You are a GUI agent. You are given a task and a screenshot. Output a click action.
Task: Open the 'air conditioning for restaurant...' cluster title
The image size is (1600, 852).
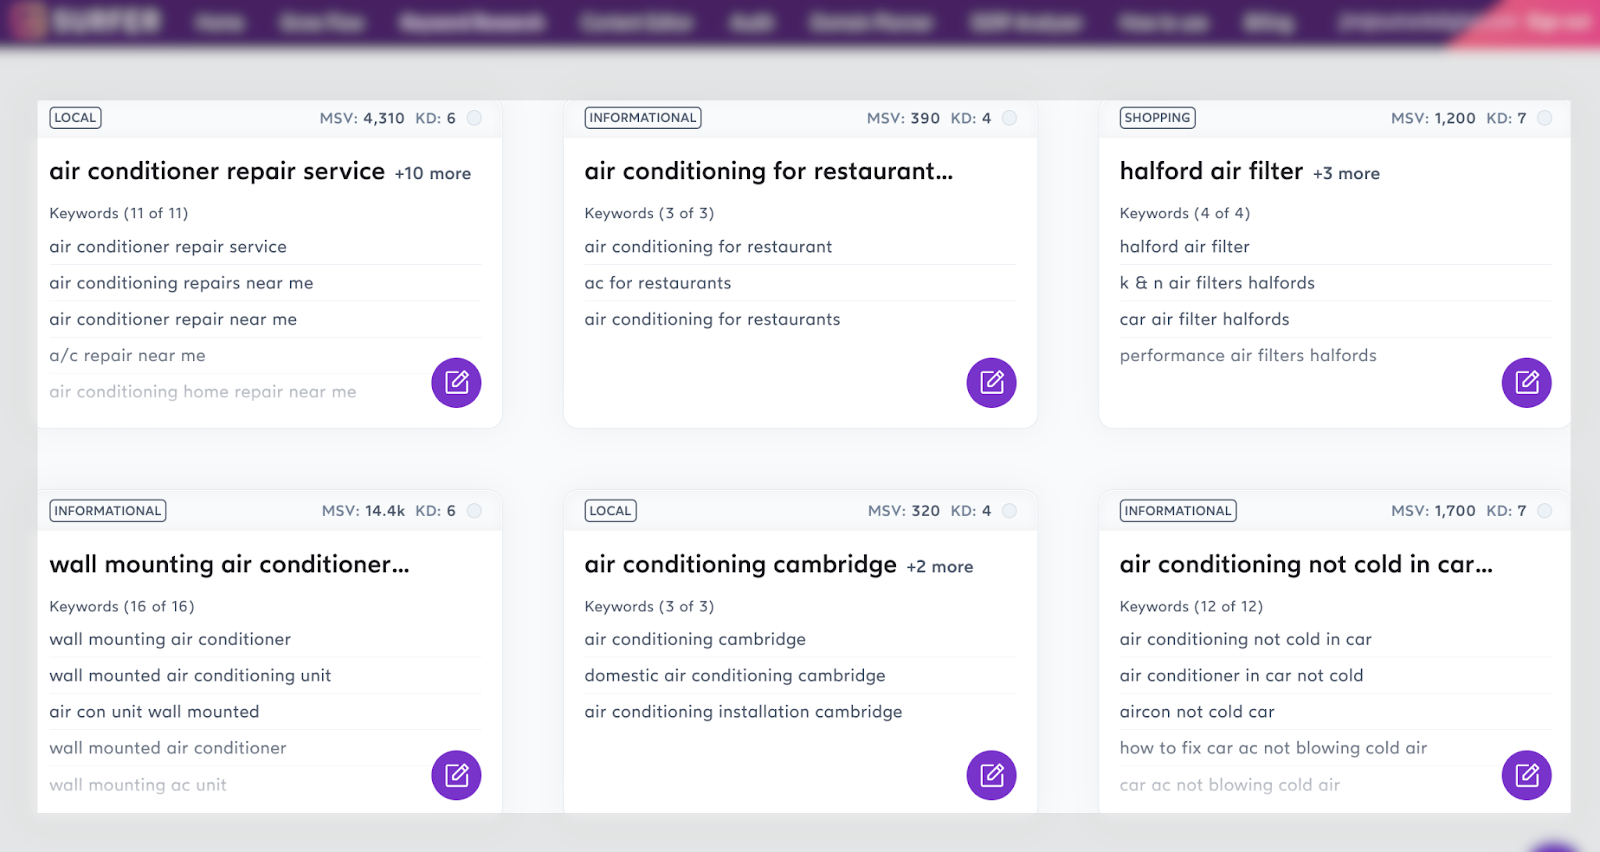768,171
